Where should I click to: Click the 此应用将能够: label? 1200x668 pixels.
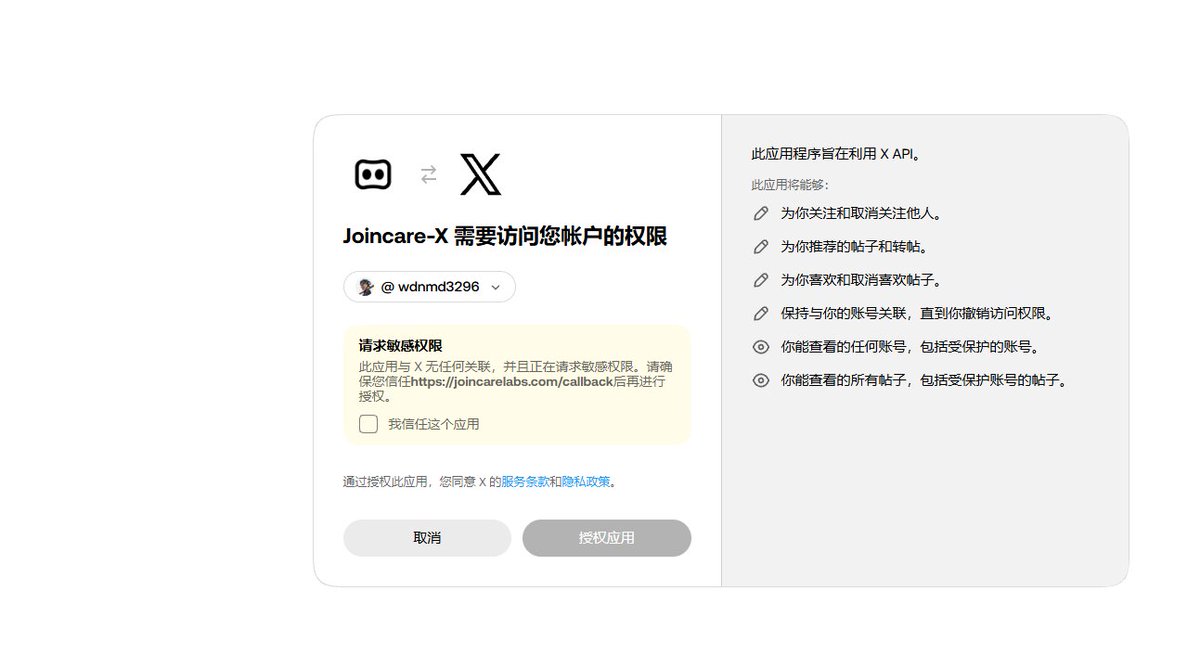[x=790, y=185]
